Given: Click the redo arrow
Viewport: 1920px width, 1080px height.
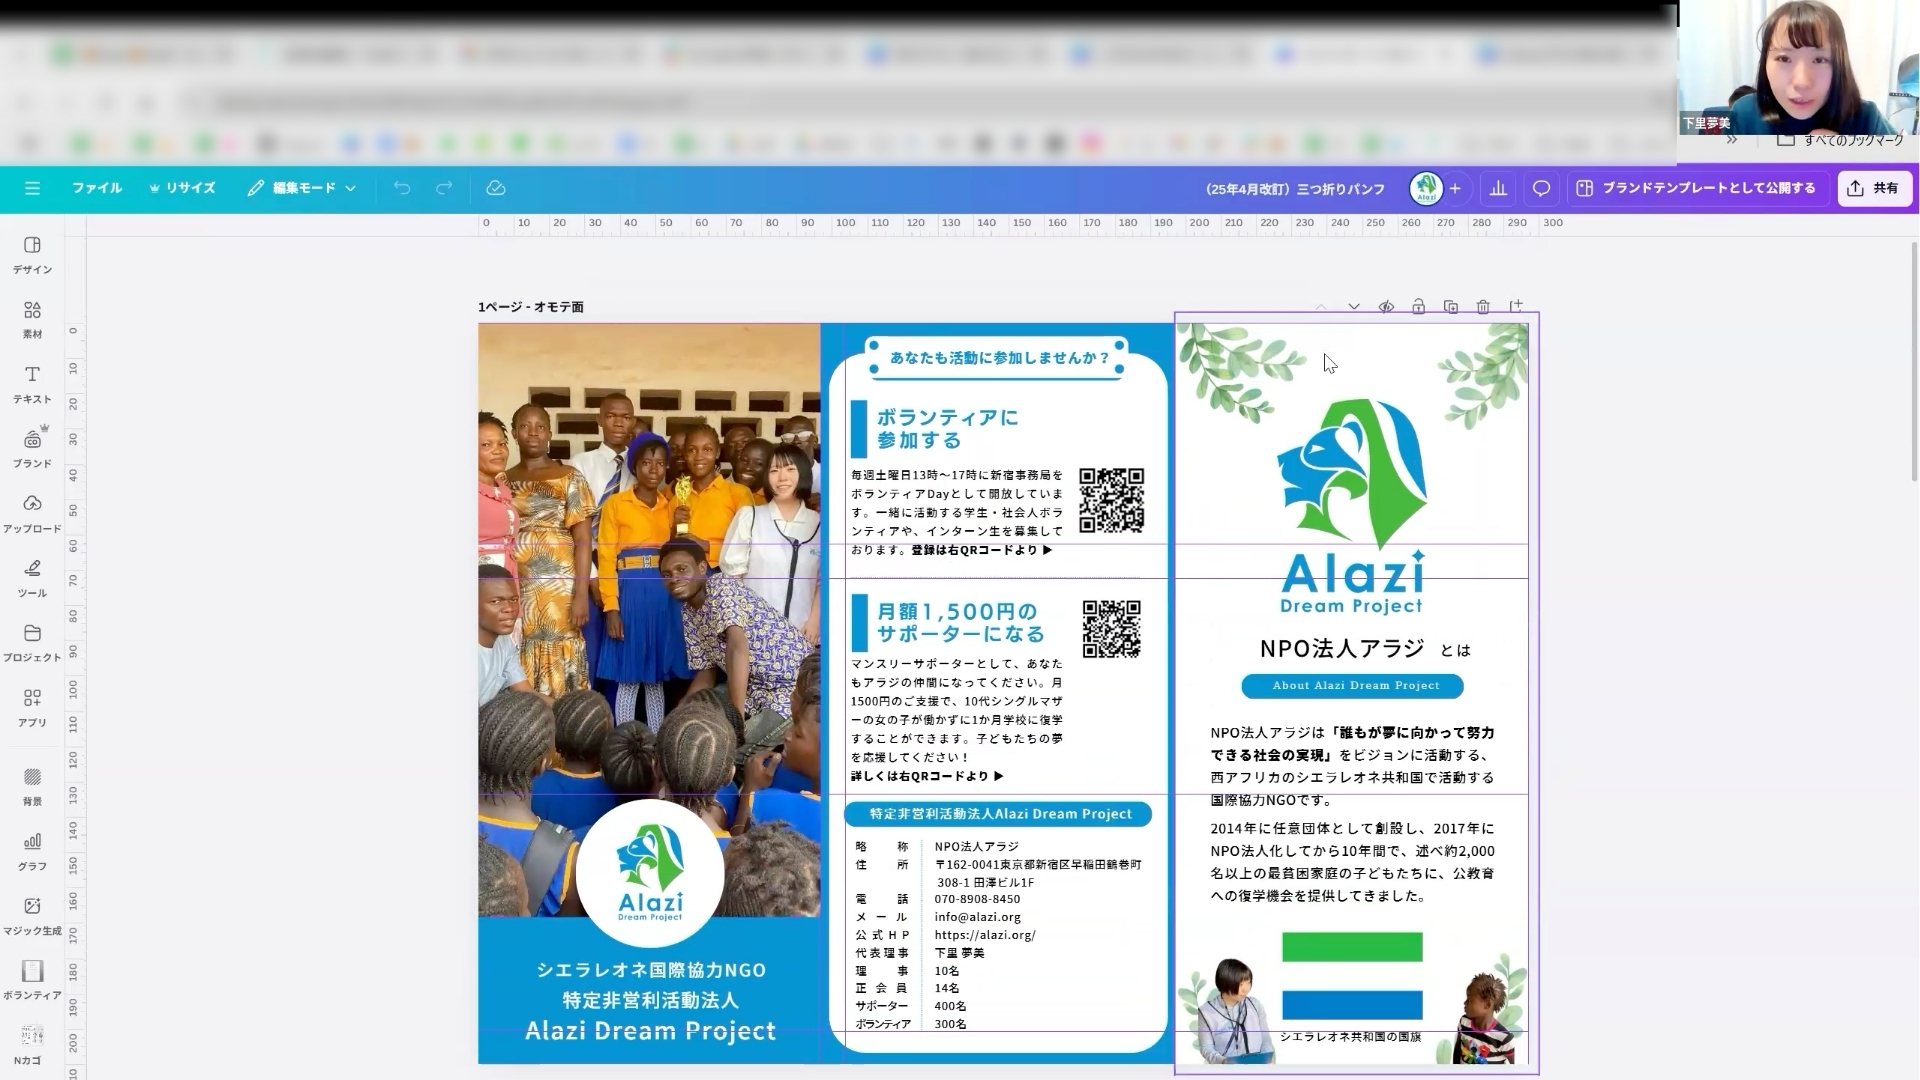Looking at the screenshot, I should [444, 188].
